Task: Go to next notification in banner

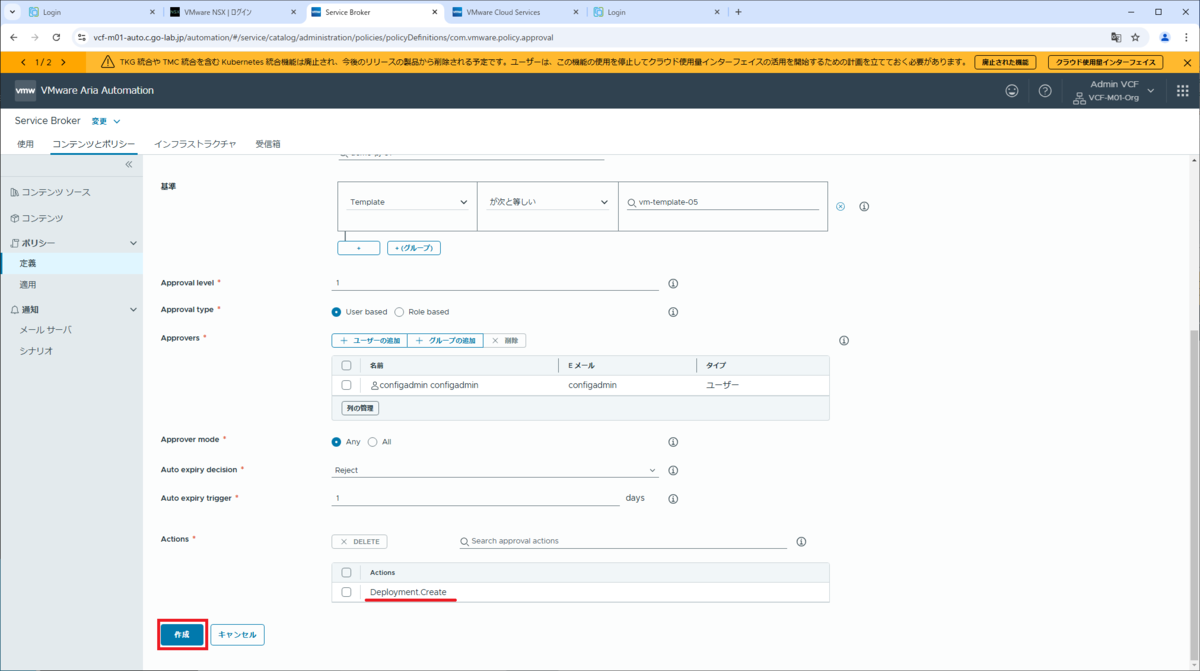Action: tap(63, 62)
